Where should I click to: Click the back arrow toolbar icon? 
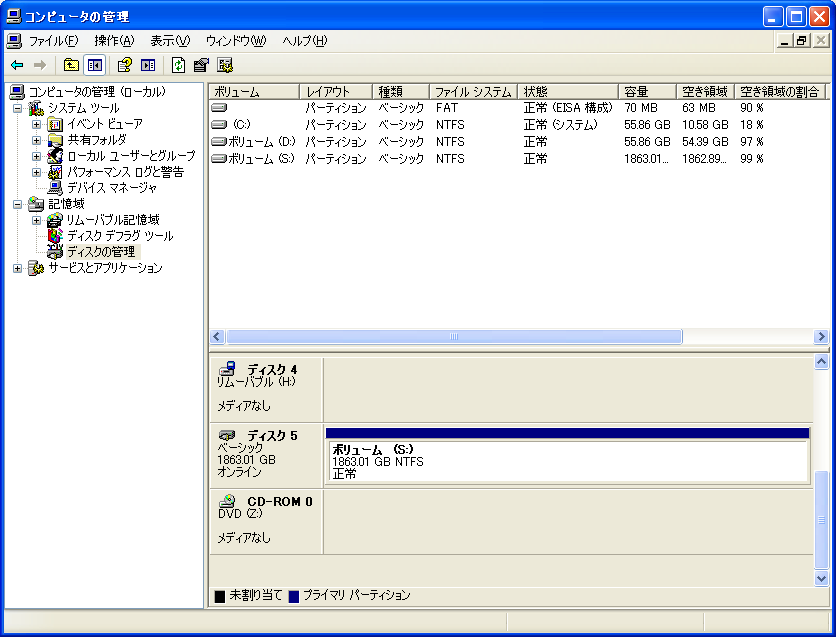(17, 65)
